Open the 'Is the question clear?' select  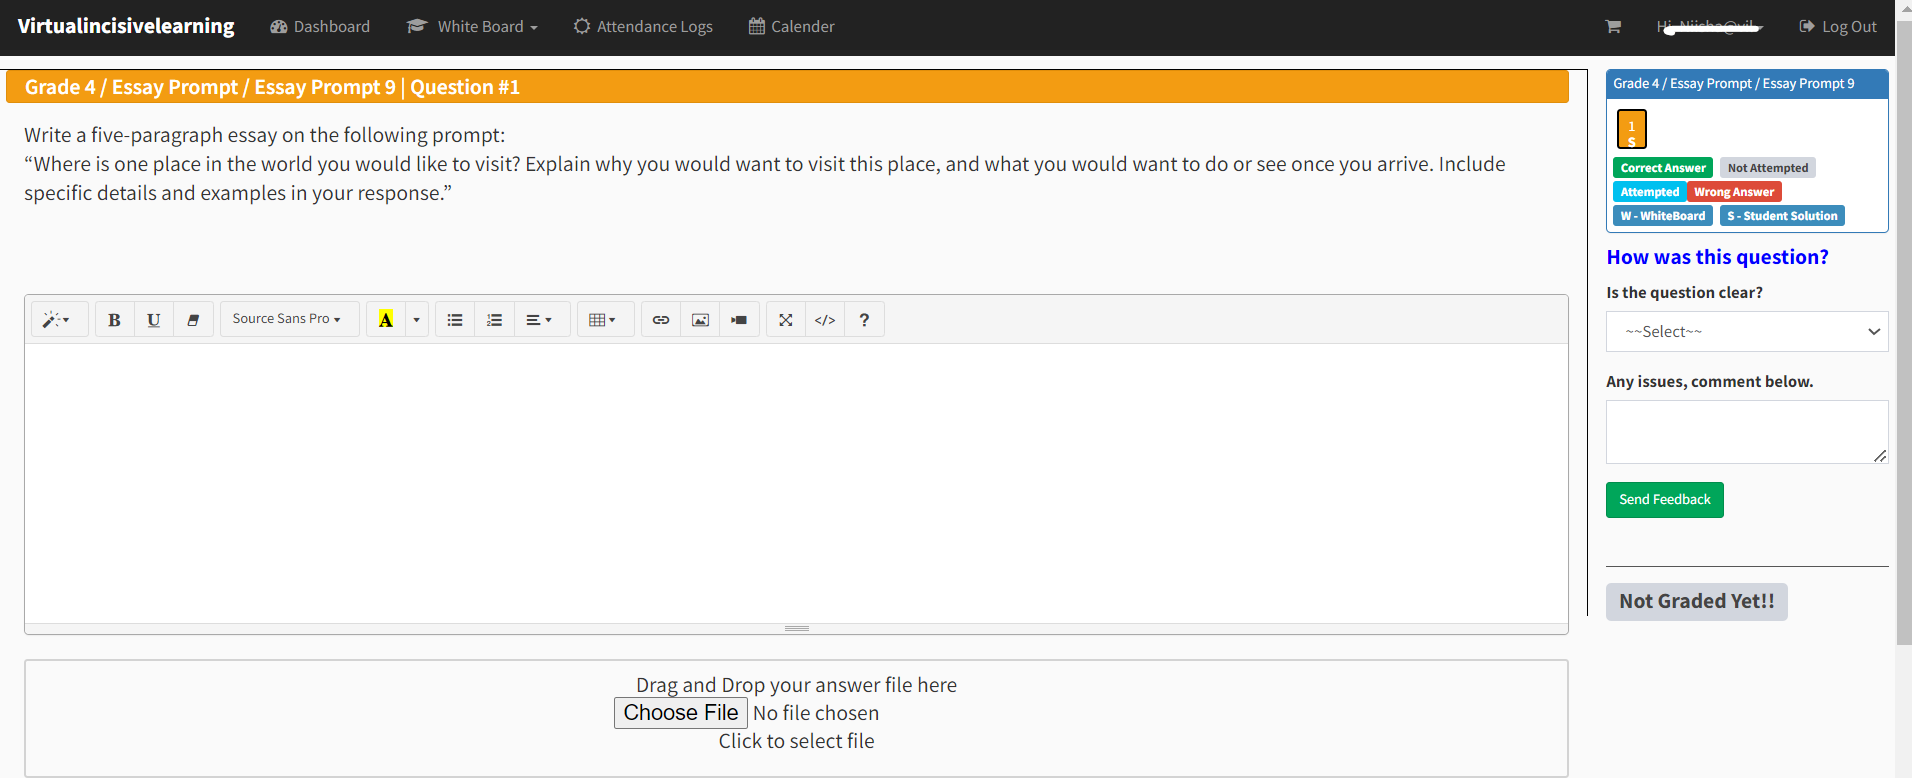[x=1746, y=332]
